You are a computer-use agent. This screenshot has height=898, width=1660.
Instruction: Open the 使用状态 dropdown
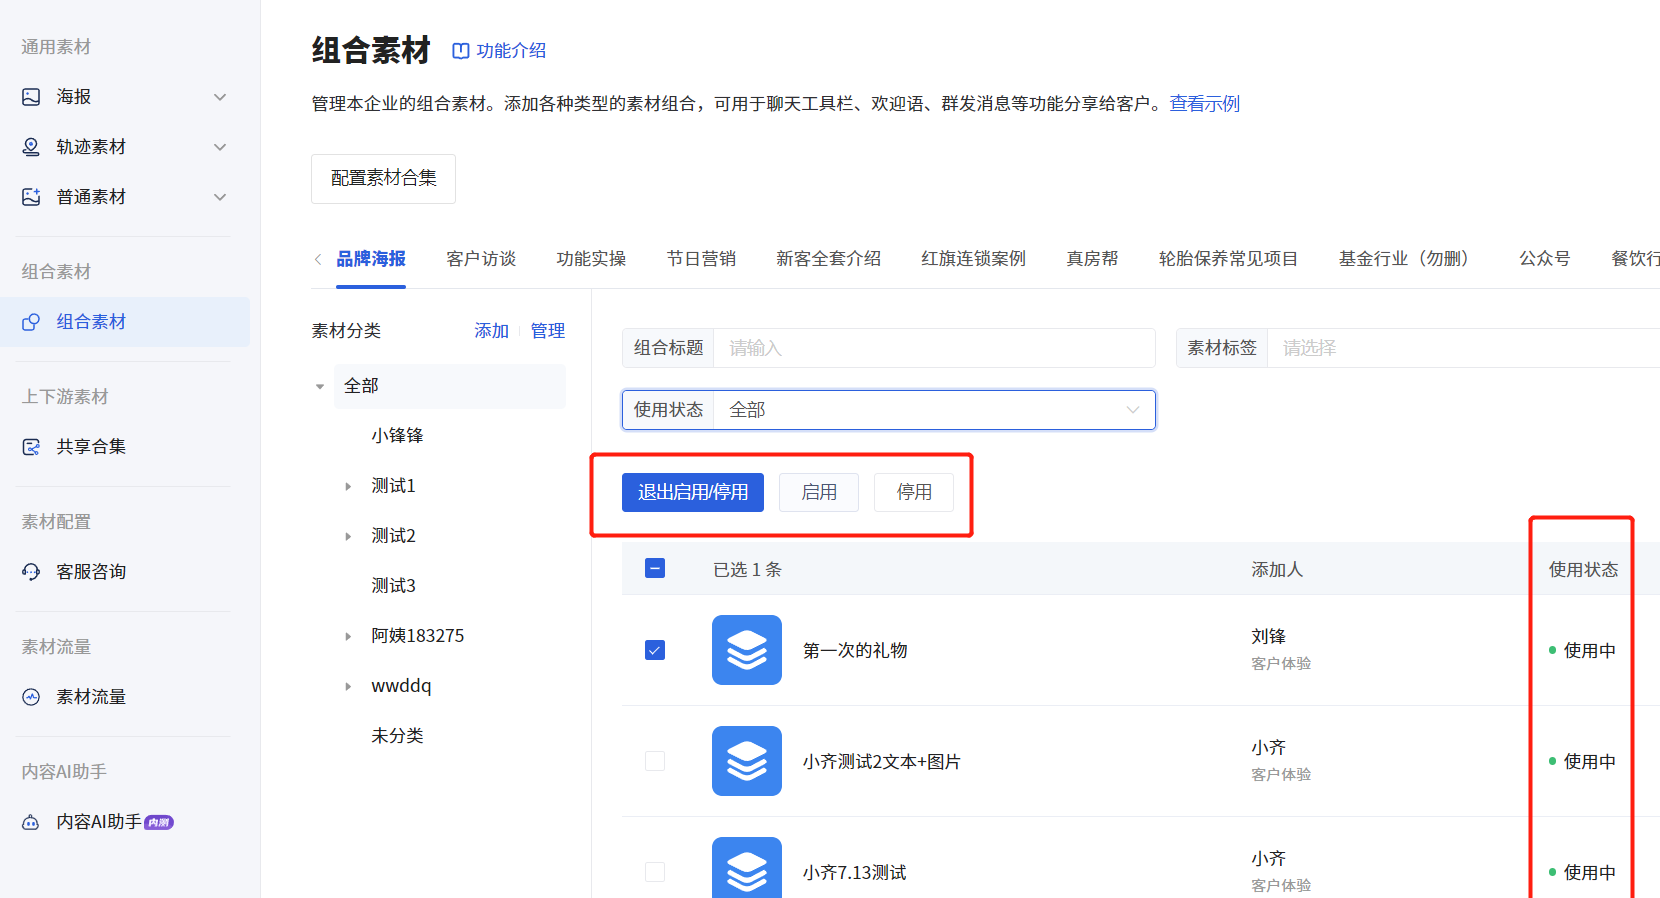(x=889, y=410)
